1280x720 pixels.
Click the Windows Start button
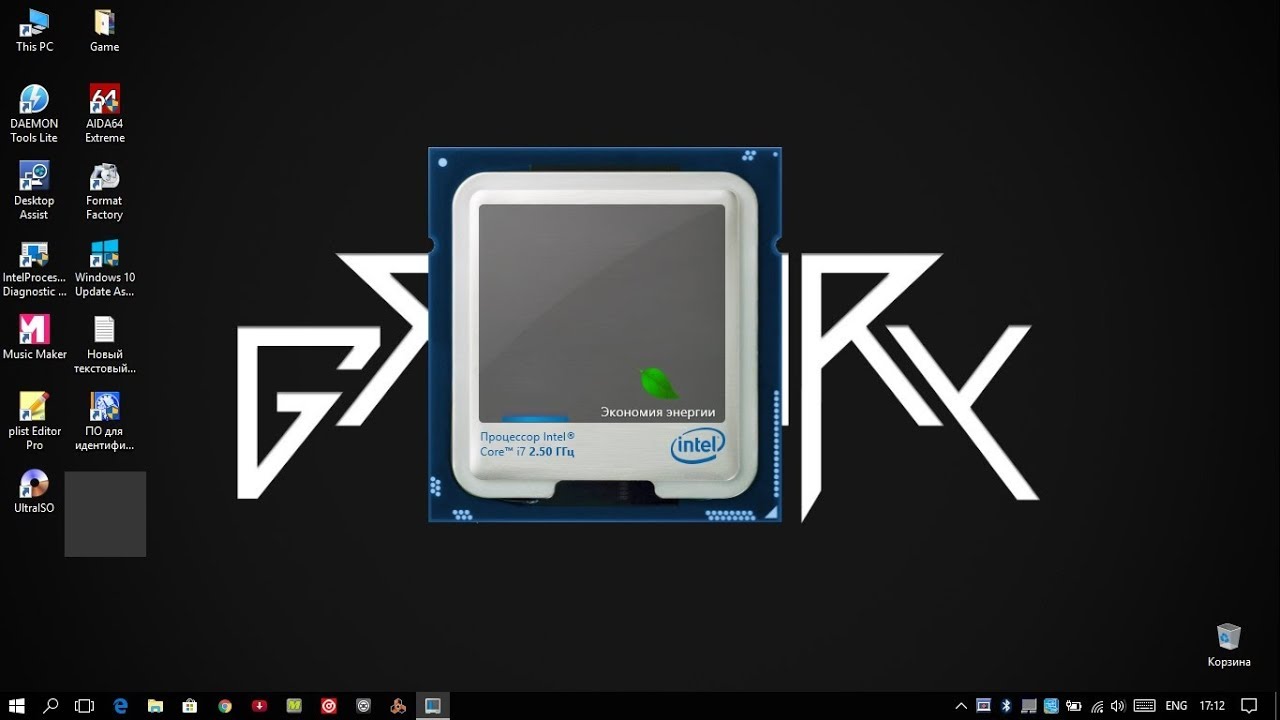[x=17, y=706]
